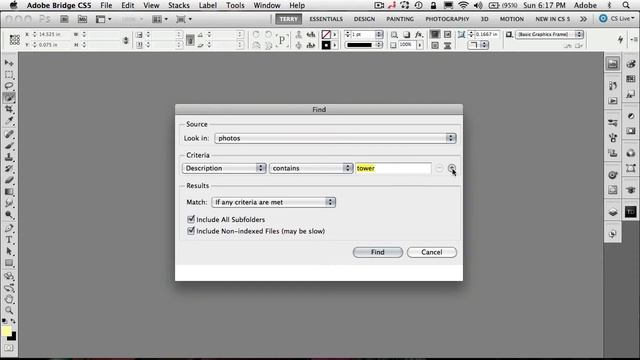The image size is (640, 360).
Task: Open the Stacks menu
Action: pos(179,5)
